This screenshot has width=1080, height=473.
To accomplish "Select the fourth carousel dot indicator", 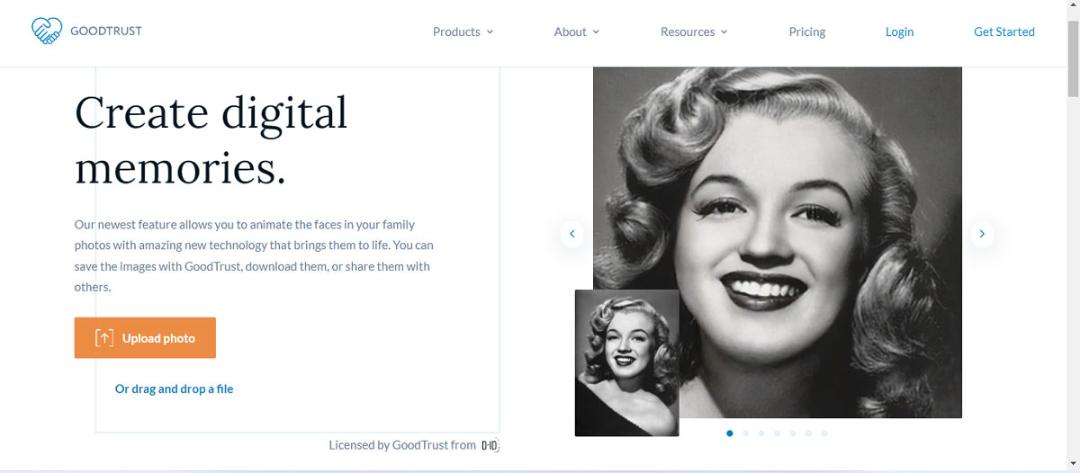I will pos(777,433).
